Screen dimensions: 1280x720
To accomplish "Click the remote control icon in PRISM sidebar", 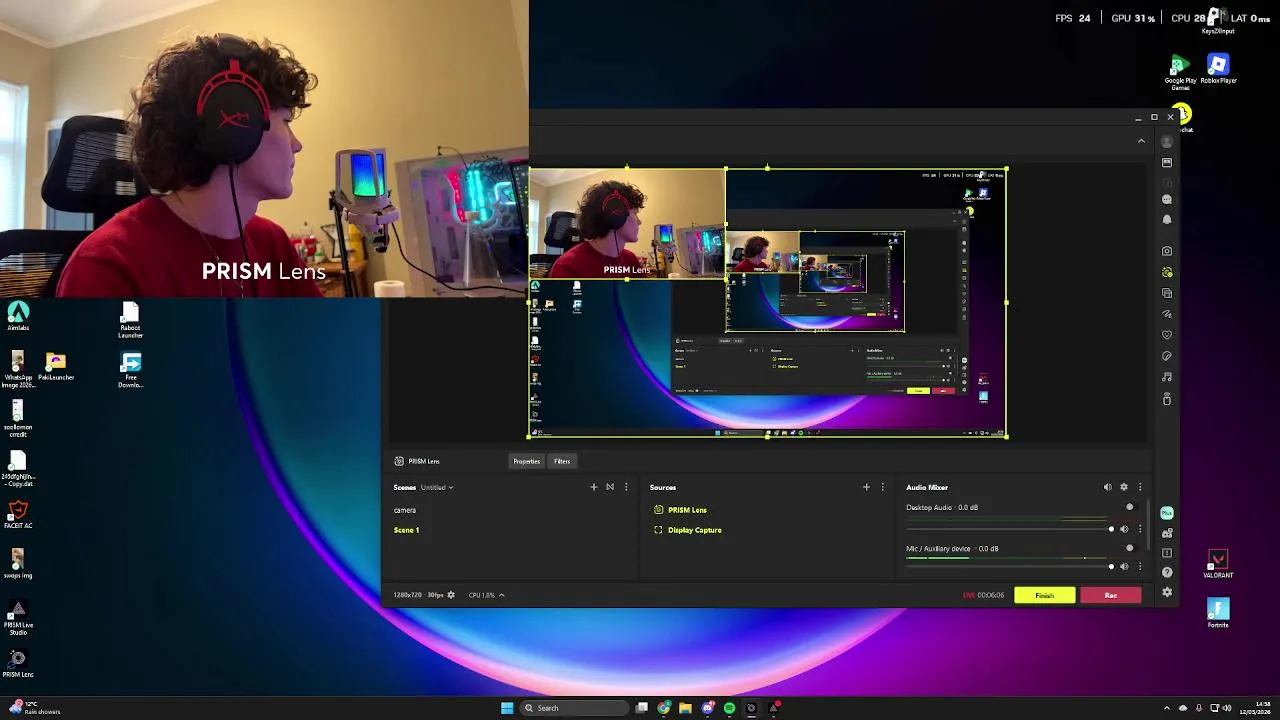I will 1167,399.
